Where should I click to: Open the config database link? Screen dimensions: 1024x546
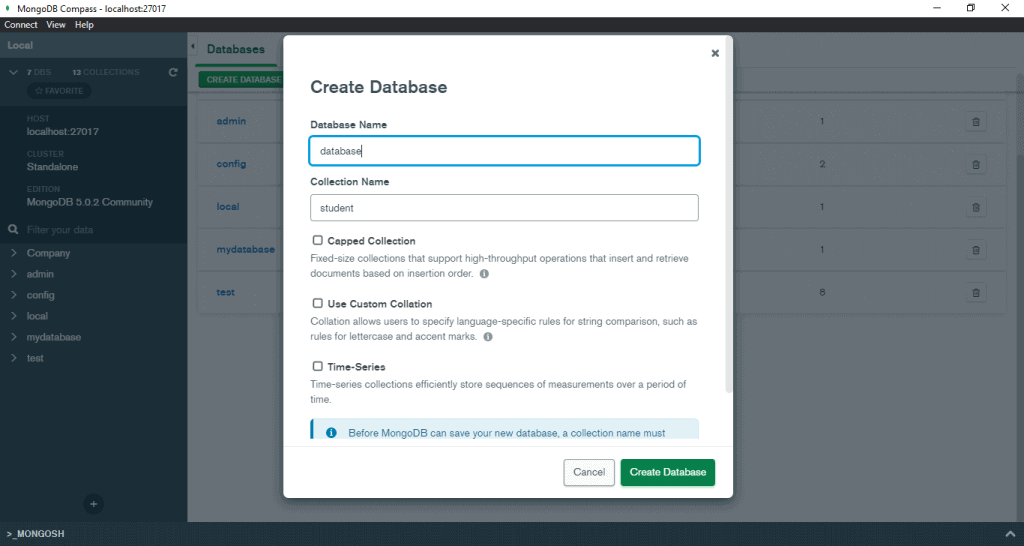[231, 164]
